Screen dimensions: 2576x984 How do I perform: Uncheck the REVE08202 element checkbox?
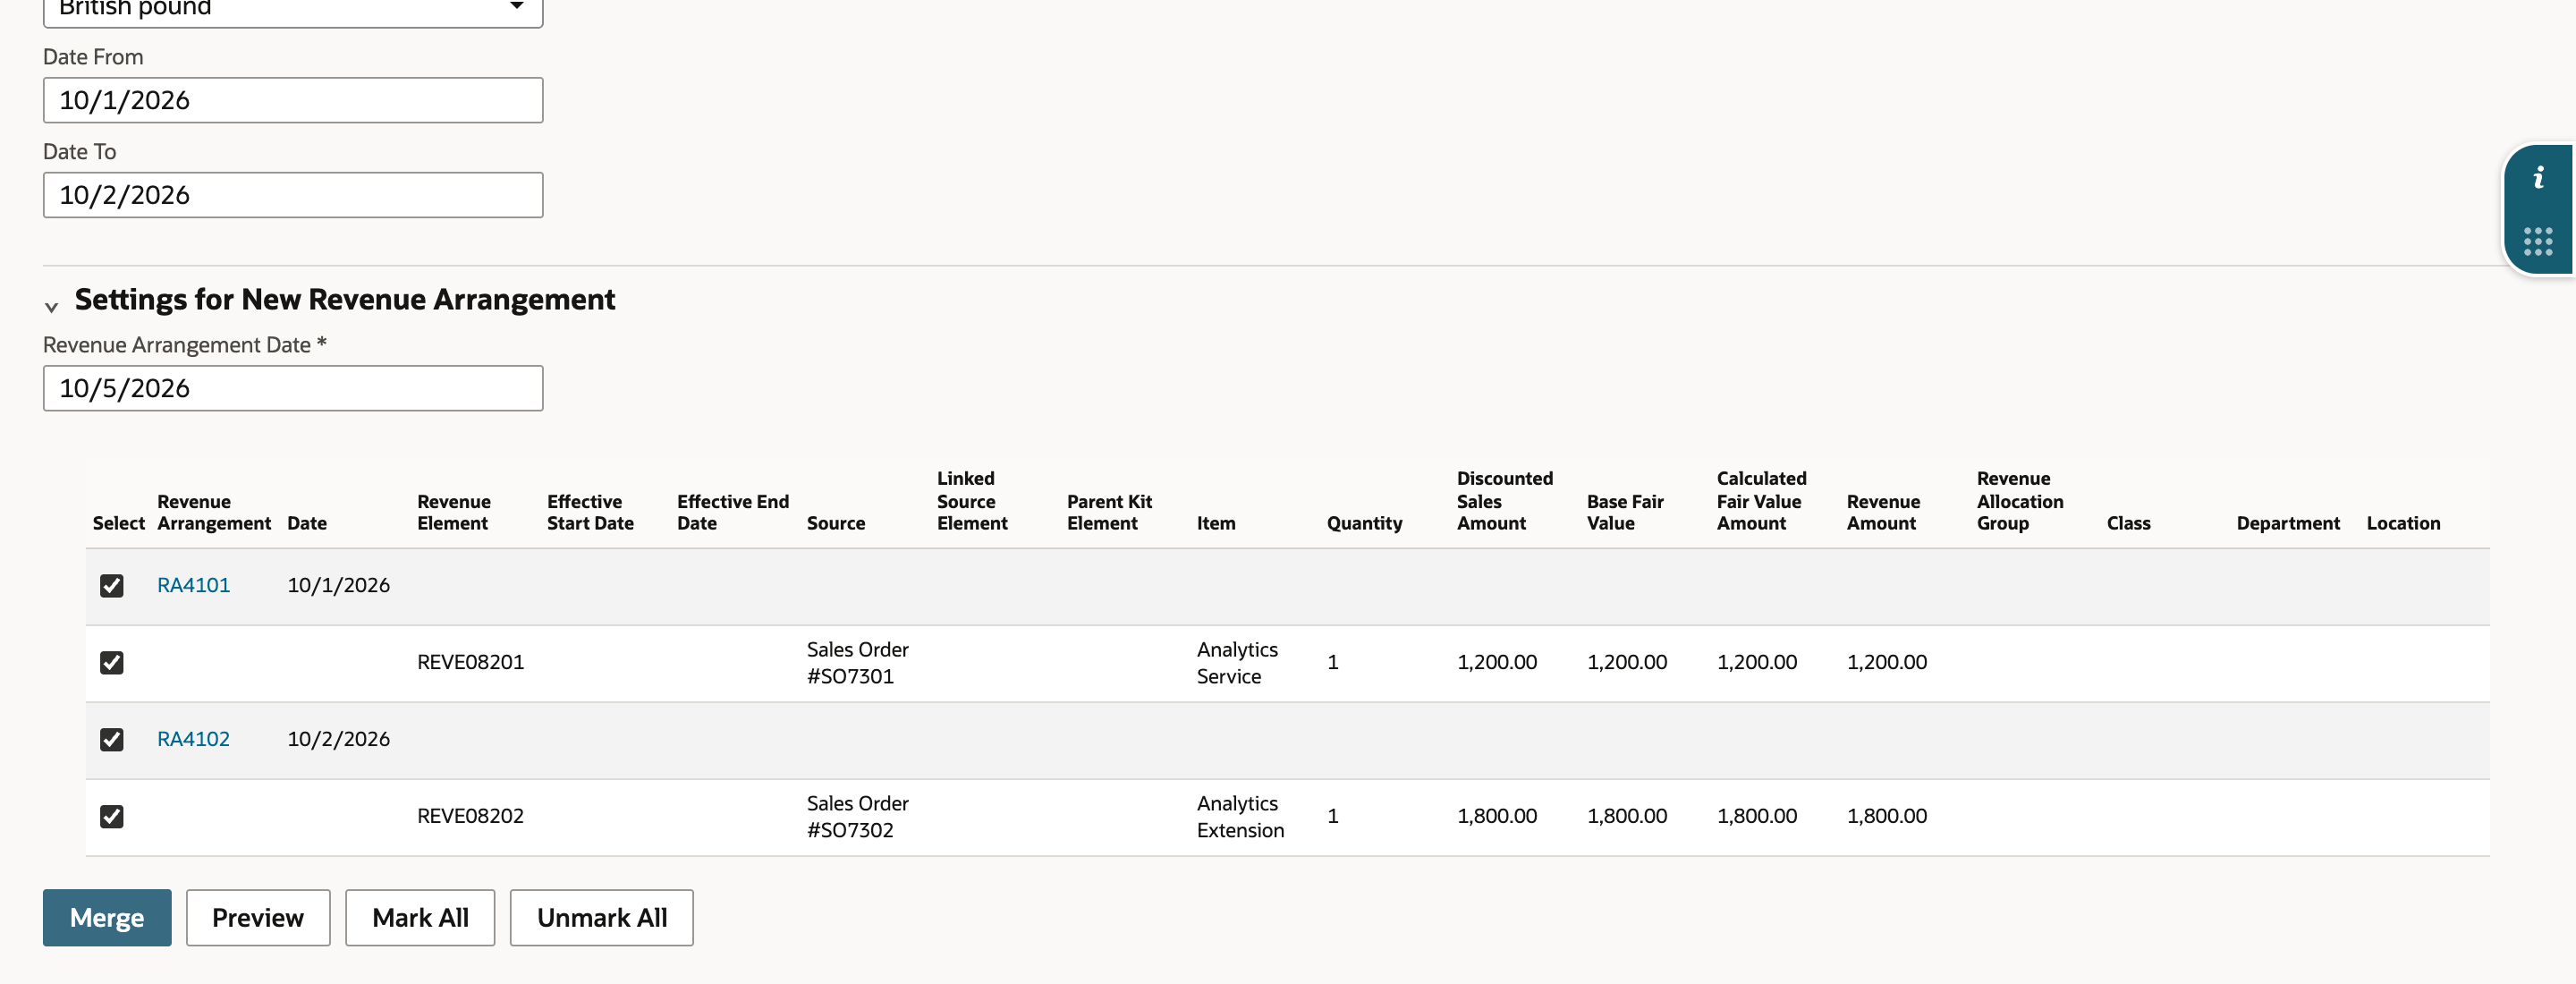click(x=112, y=817)
